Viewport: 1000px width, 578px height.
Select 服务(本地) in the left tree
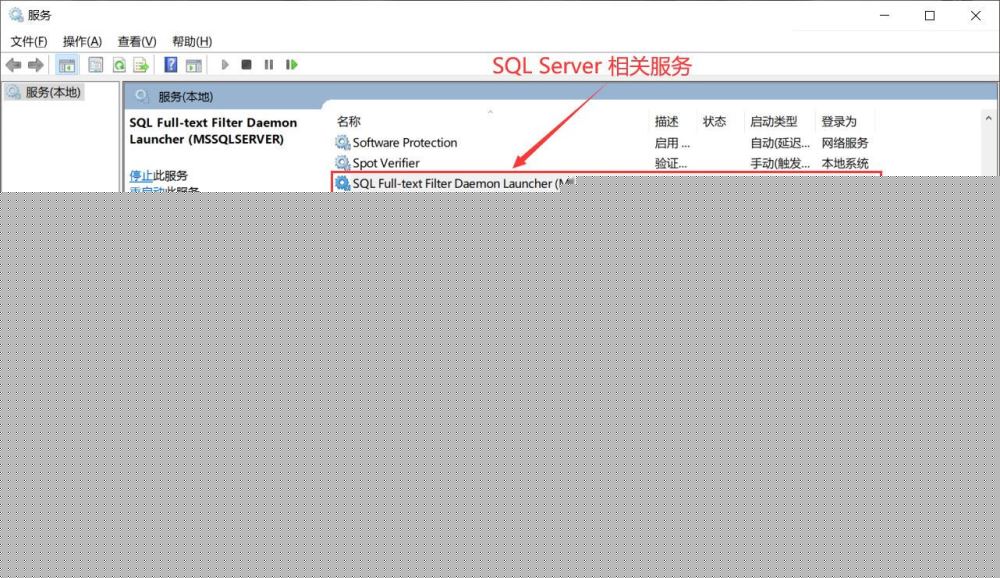click(53, 92)
